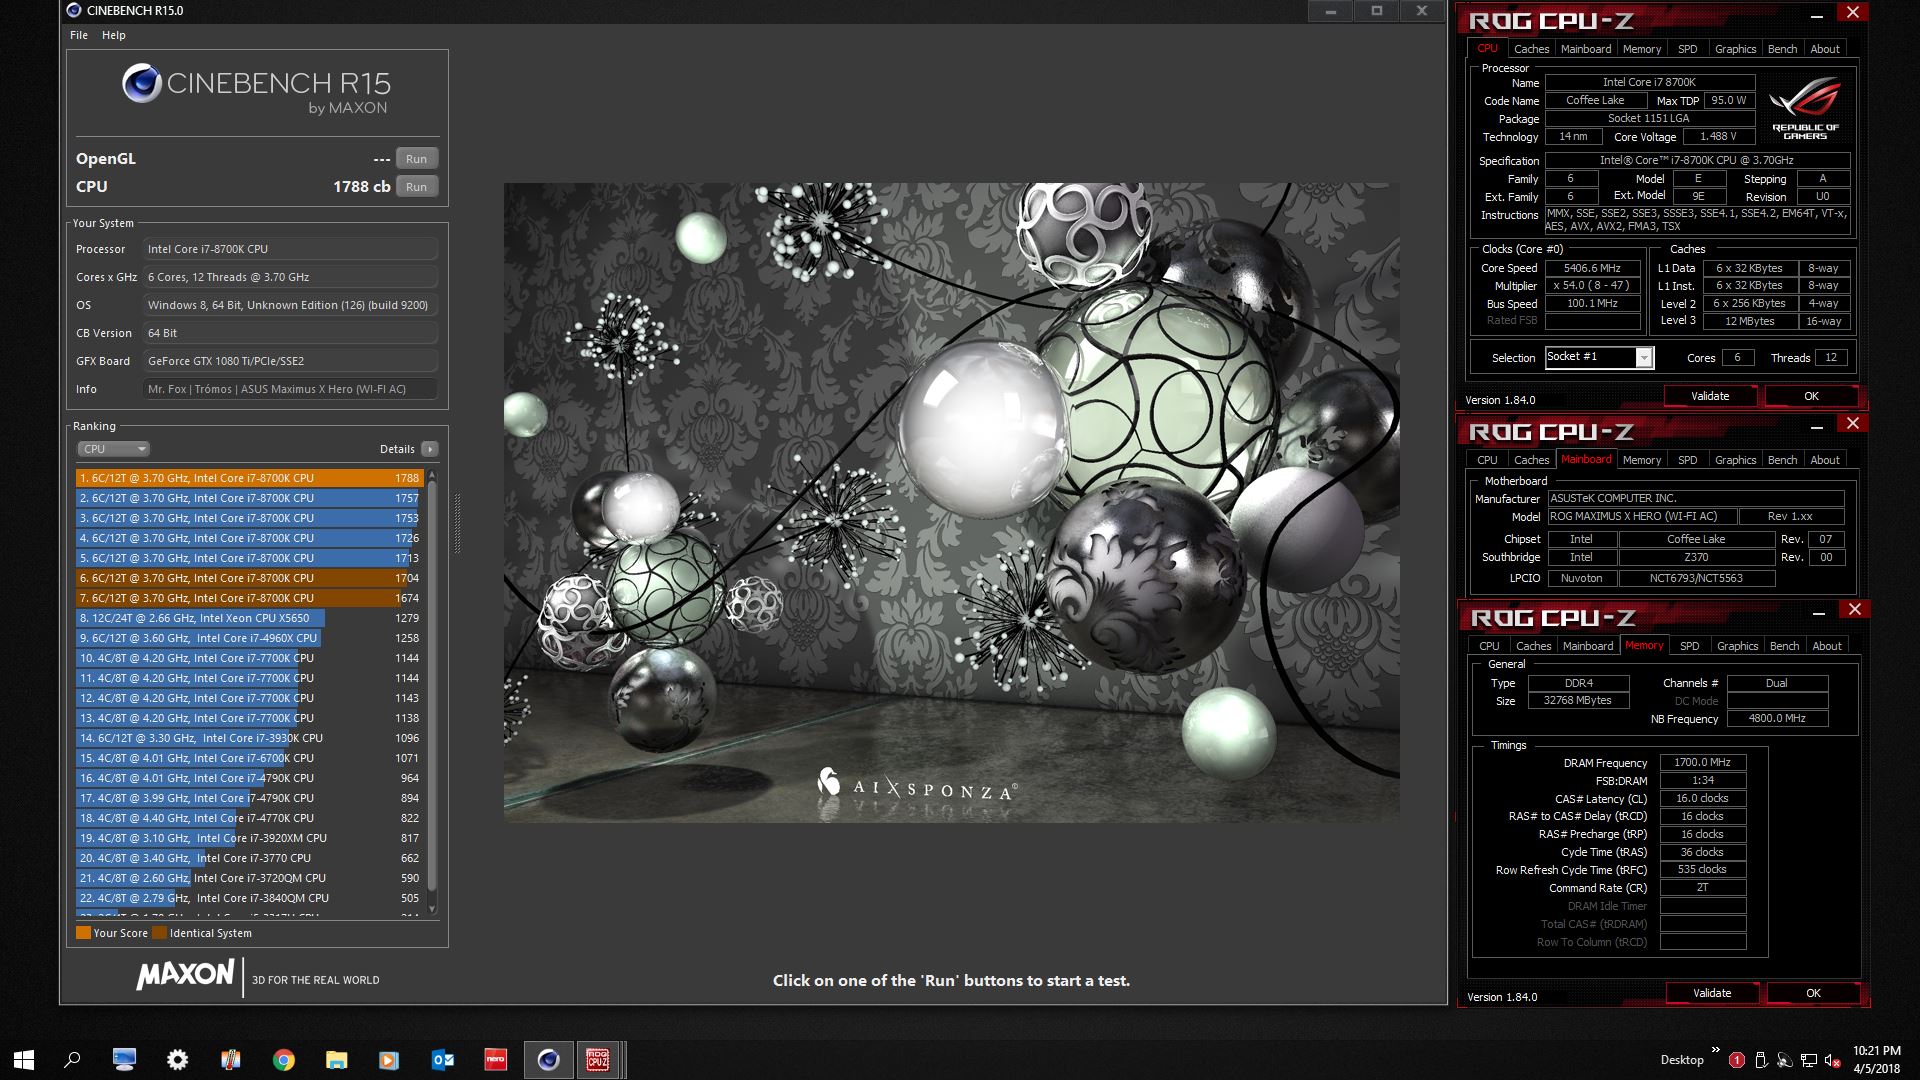Launch Google Chrome from the taskbar
This screenshot has height=1080, width=1920.
284,1060
